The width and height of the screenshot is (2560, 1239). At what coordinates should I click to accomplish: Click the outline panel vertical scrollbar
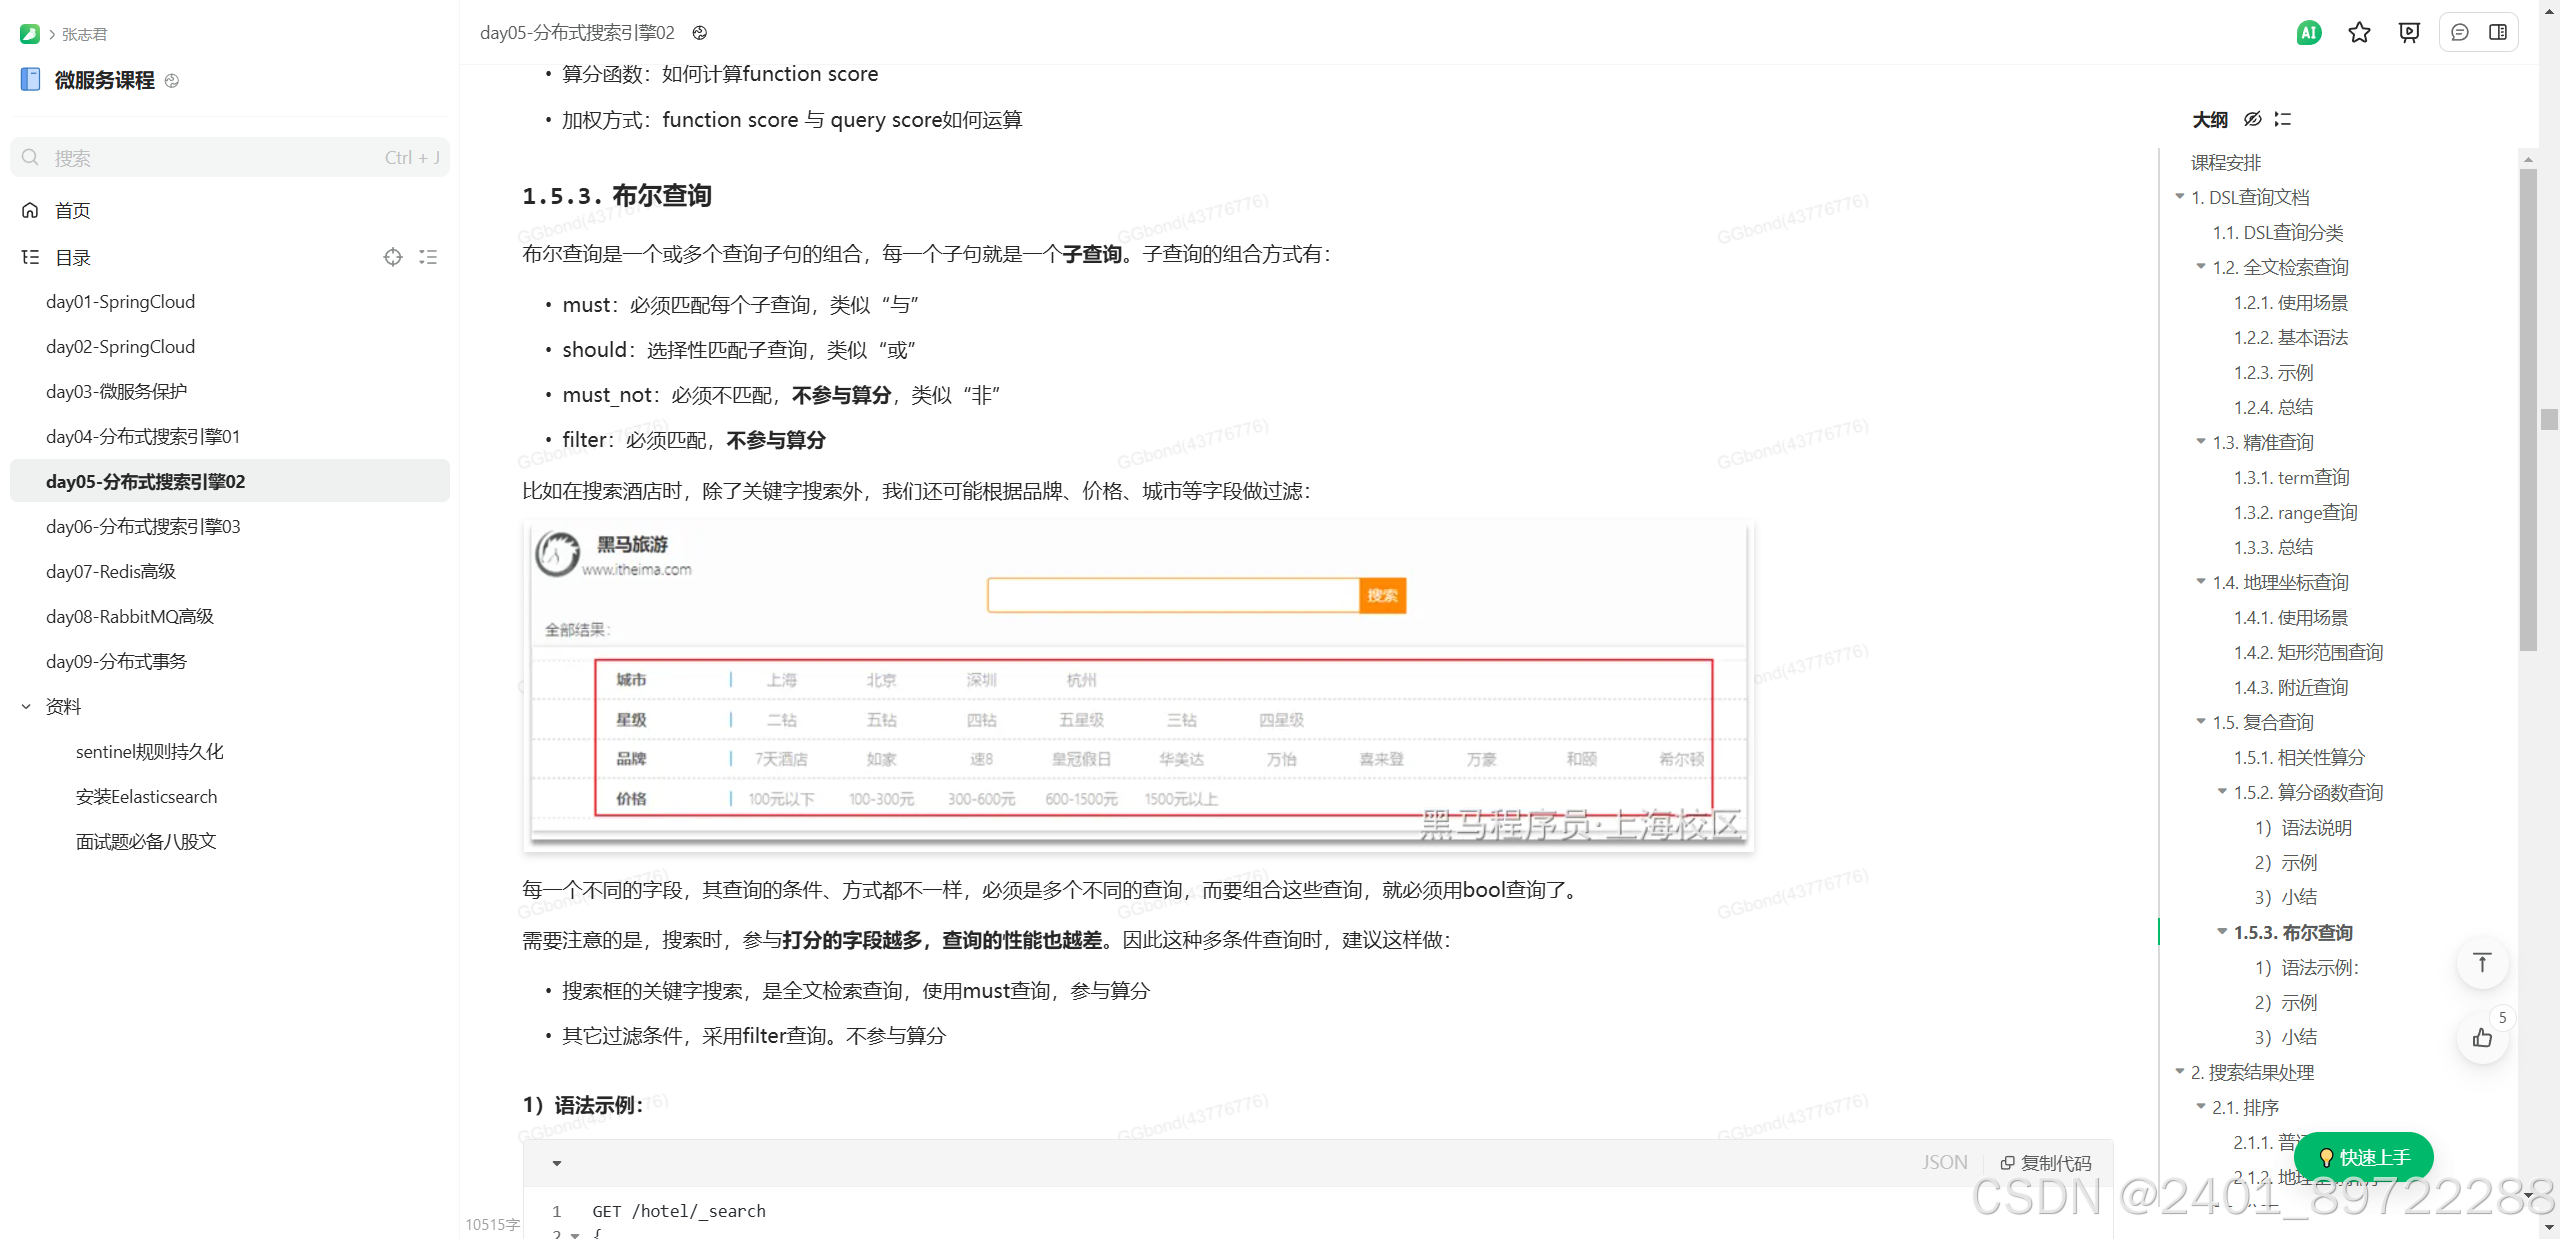tap(2528, 400)
